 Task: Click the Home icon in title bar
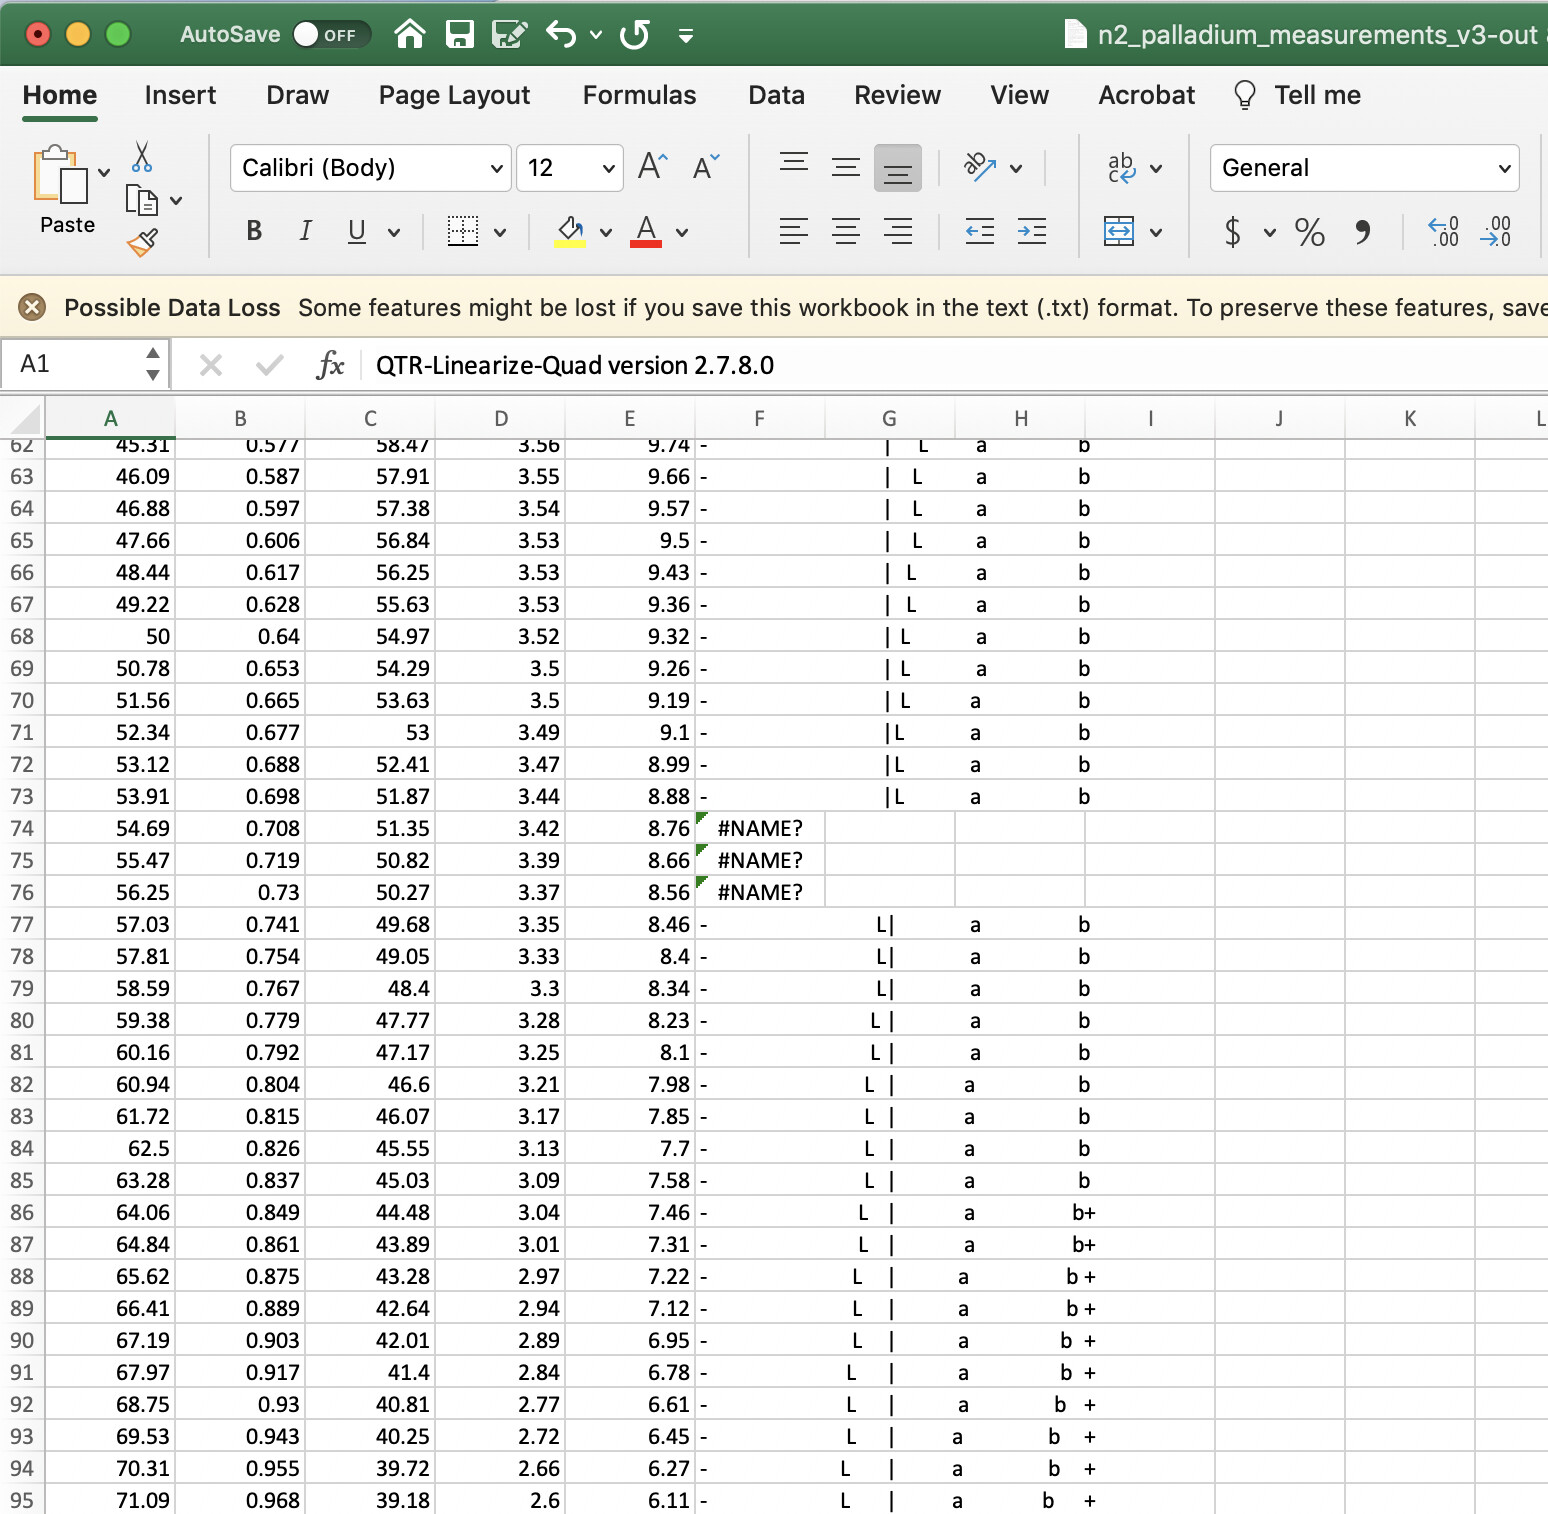409,35
